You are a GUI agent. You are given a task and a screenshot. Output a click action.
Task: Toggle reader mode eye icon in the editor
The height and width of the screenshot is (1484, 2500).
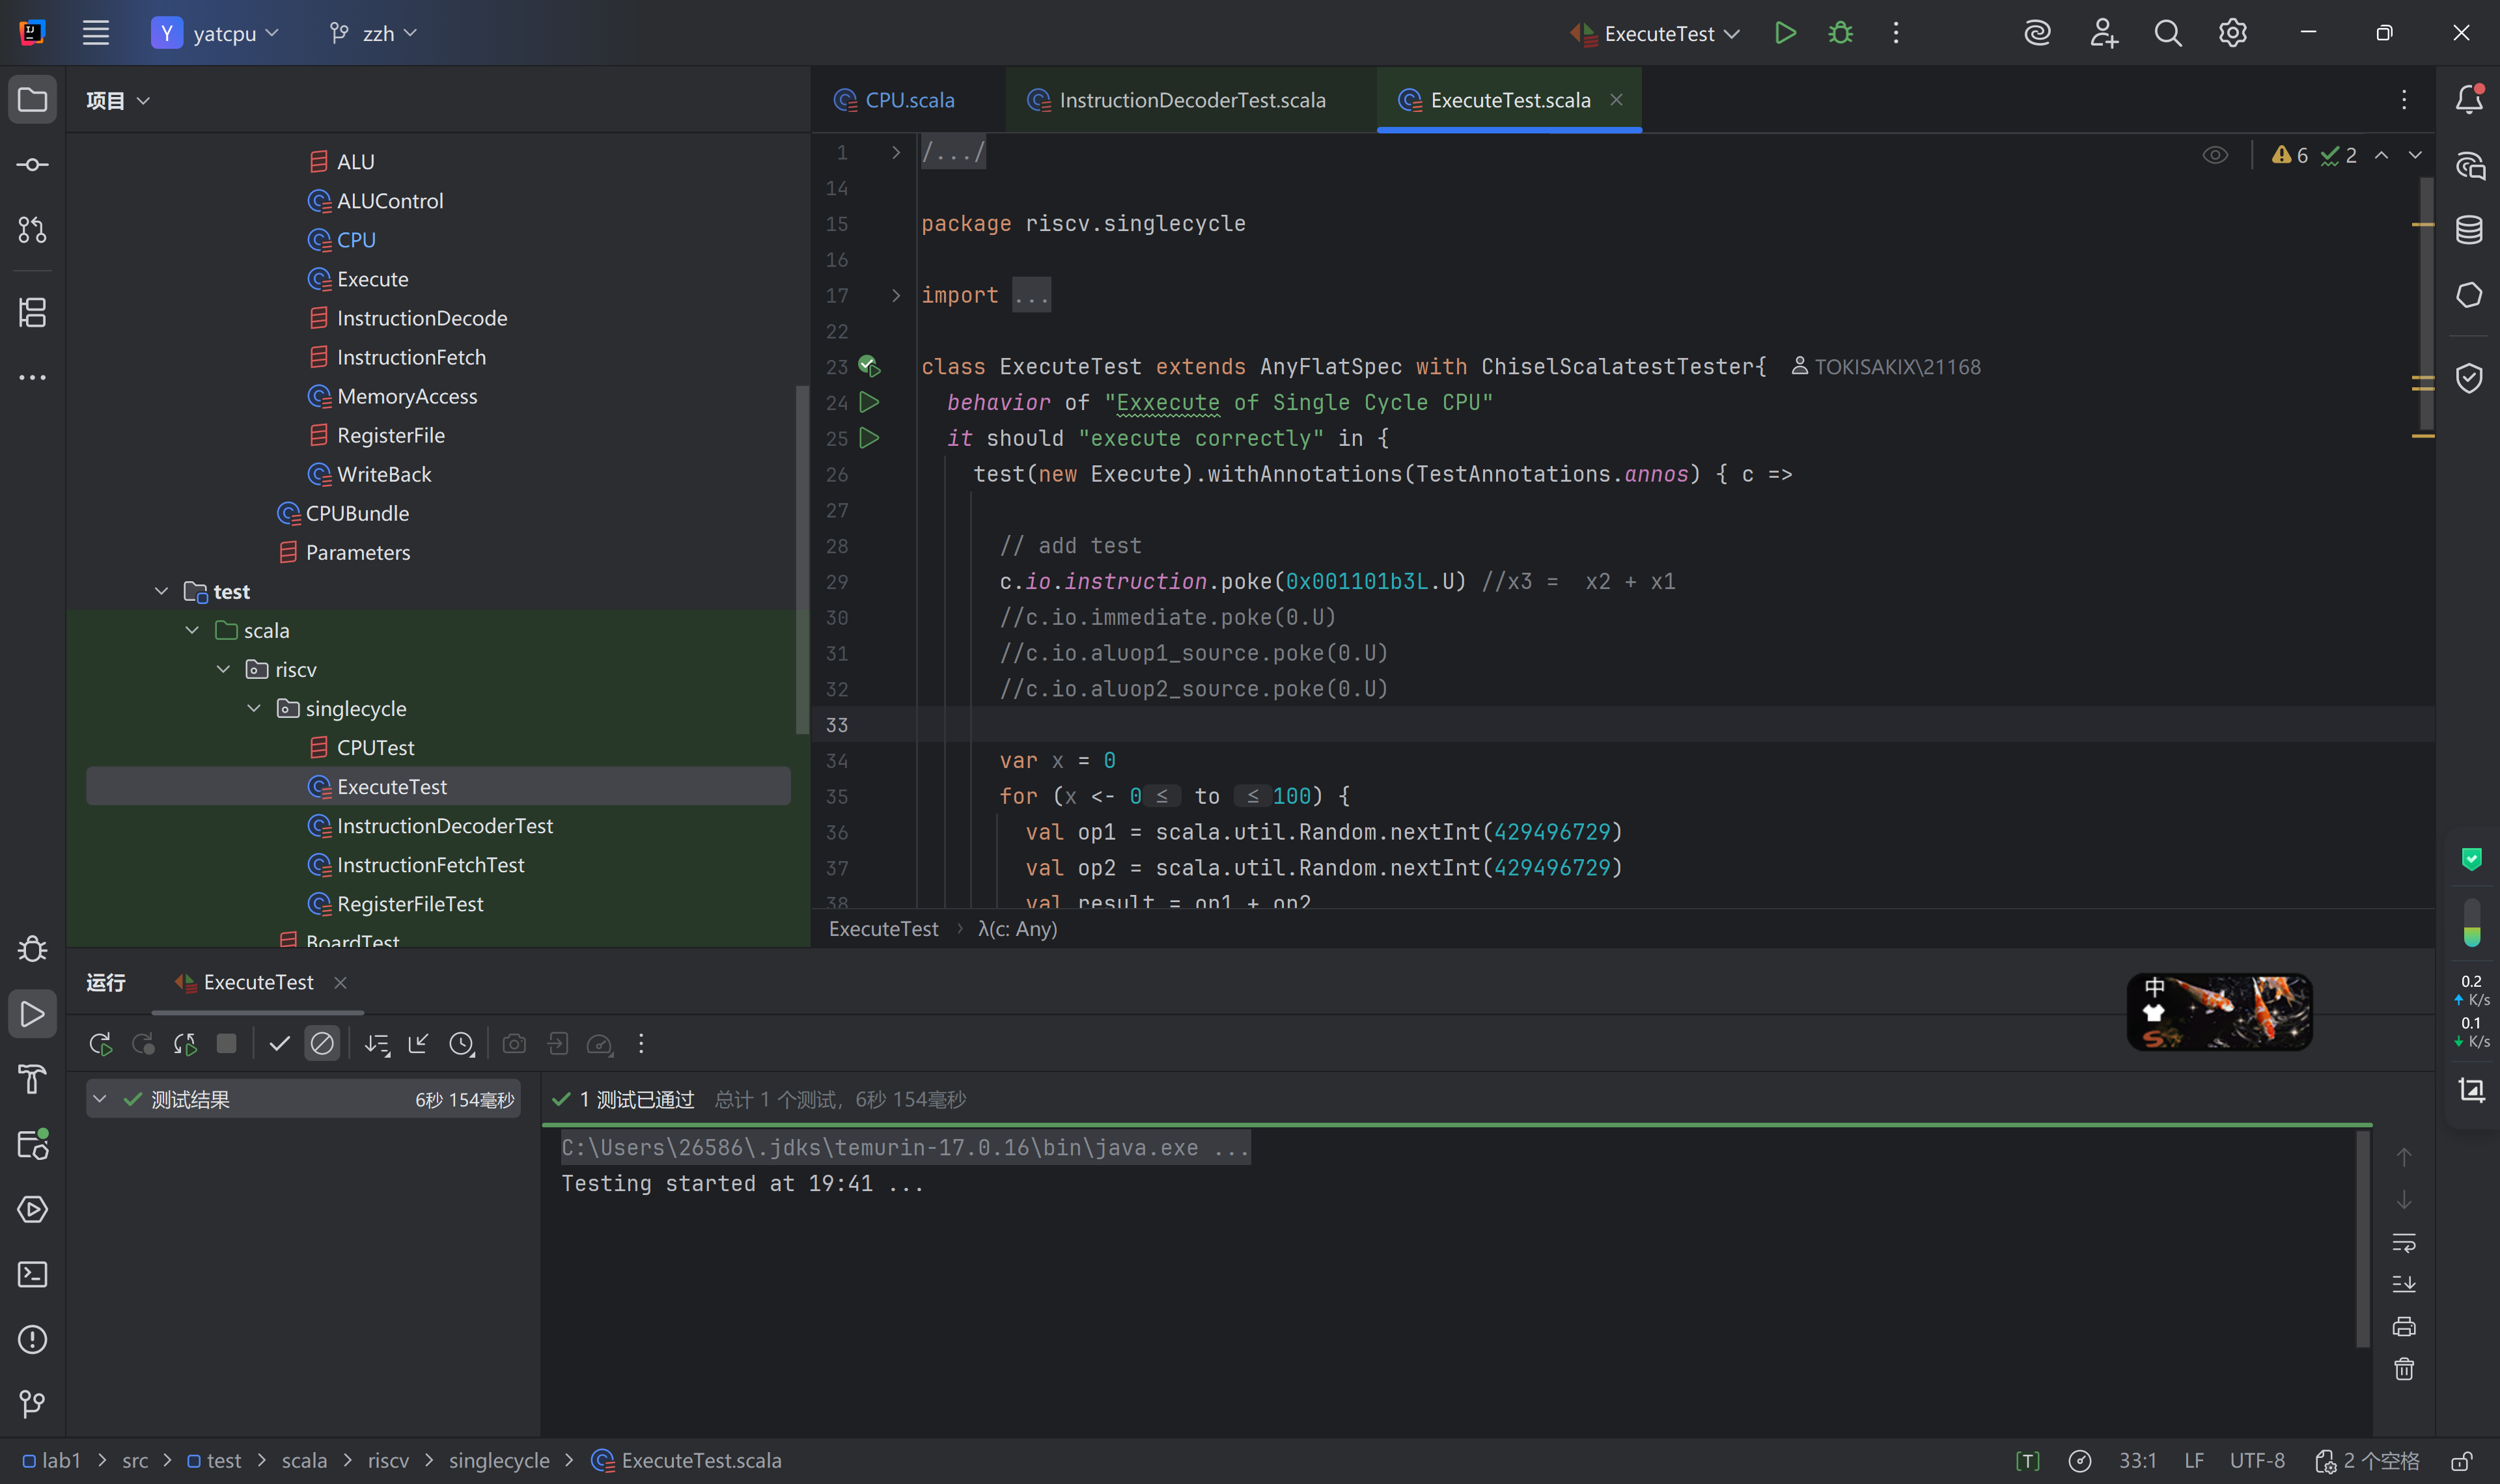point(2215,155)
